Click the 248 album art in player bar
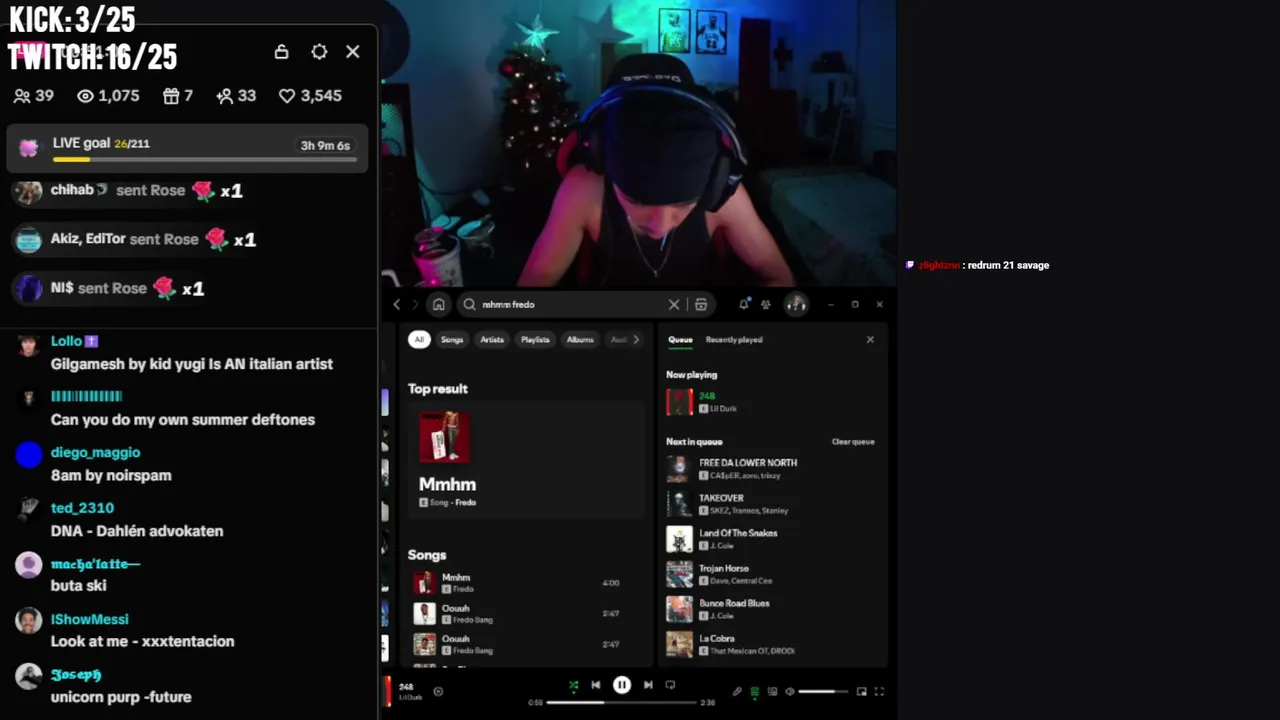 [x=387, y=691]
